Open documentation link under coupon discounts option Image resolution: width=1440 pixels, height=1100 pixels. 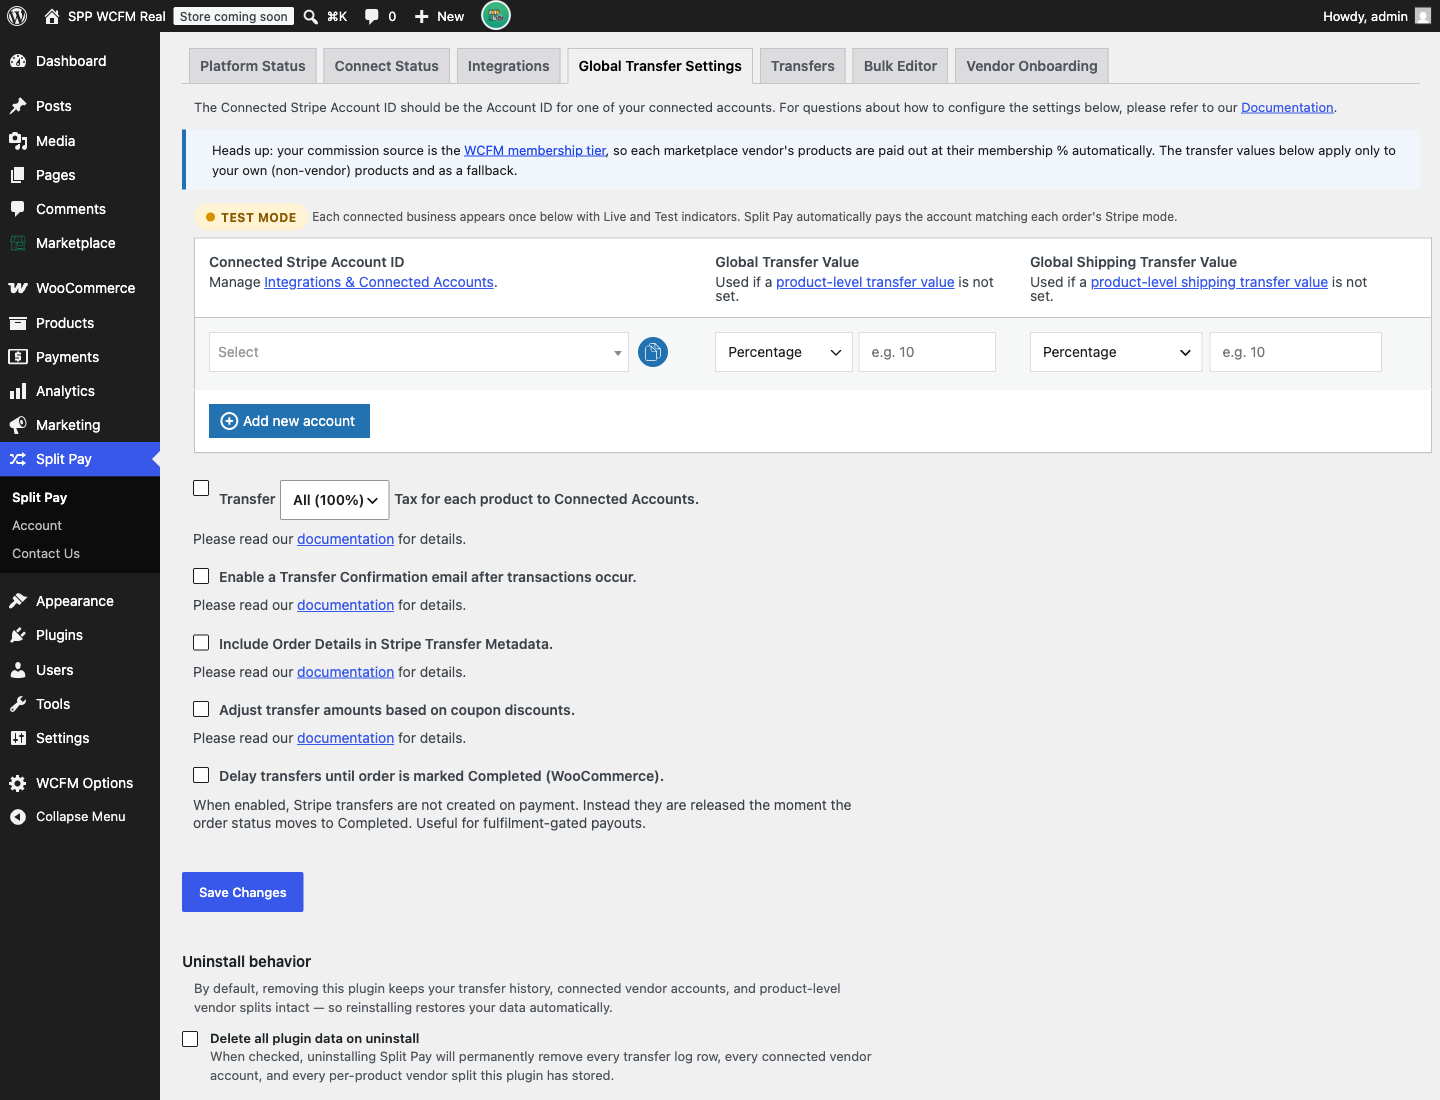[345, 738]
